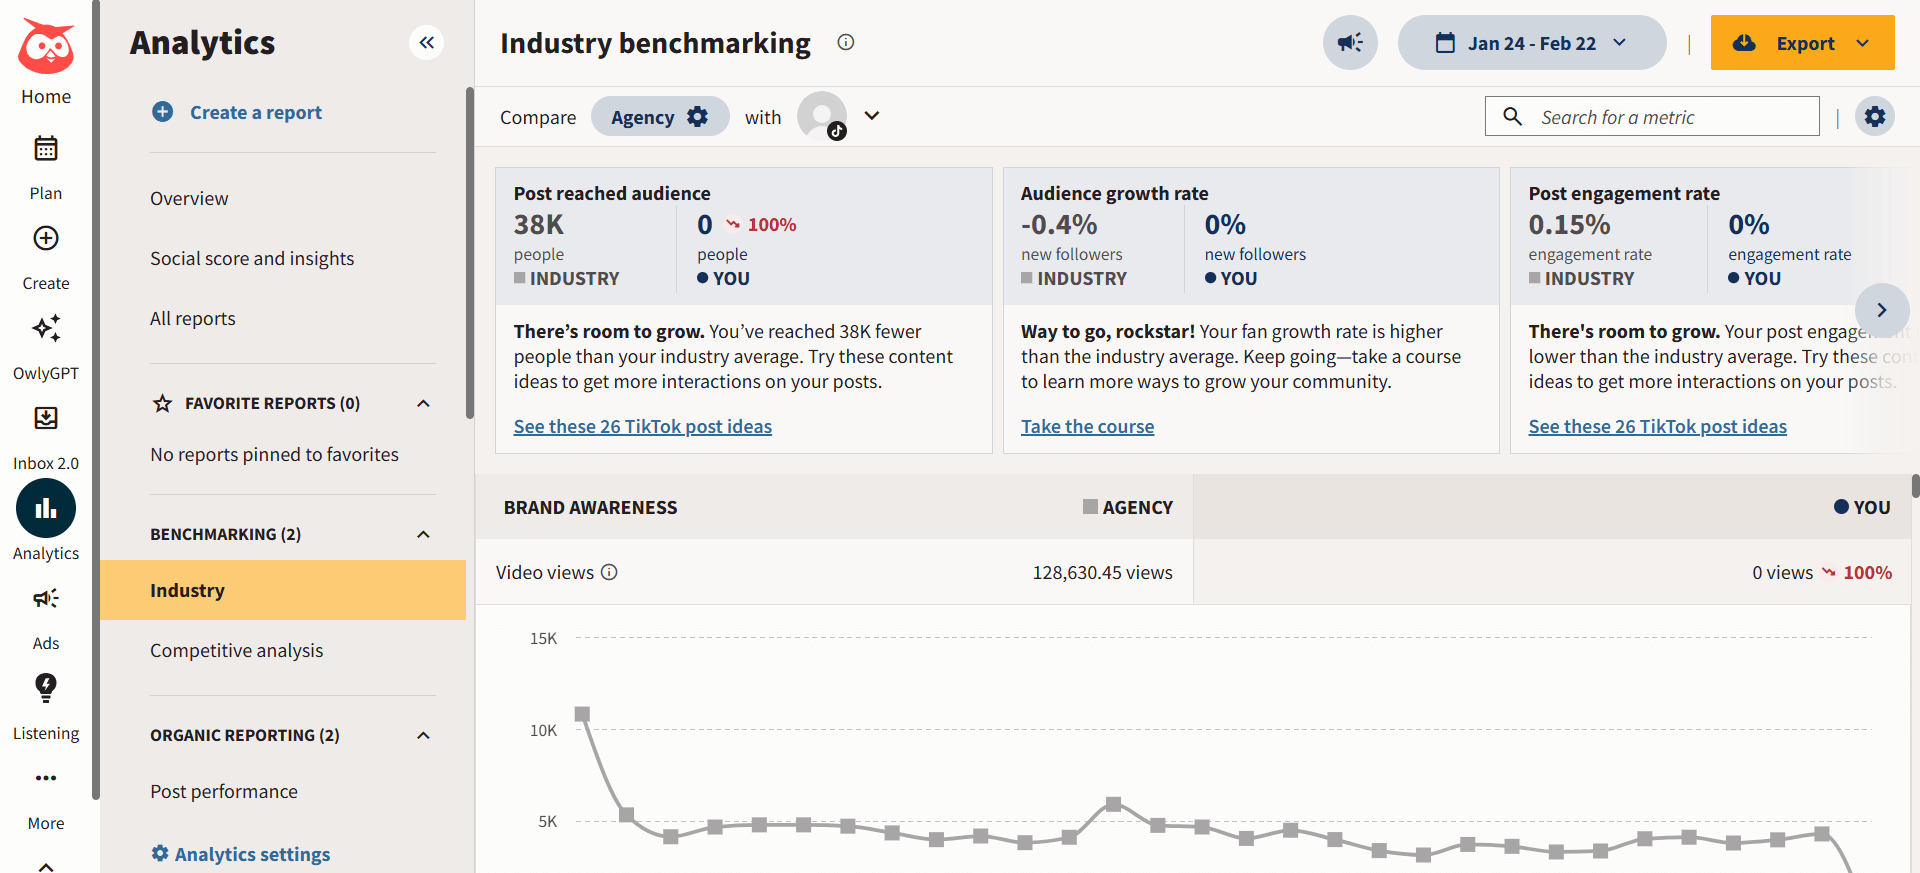Collapse the Analytics sidebar panel
Image resolution: width=1920 pixels, height=873 pixels.
[x=427, y=42]
